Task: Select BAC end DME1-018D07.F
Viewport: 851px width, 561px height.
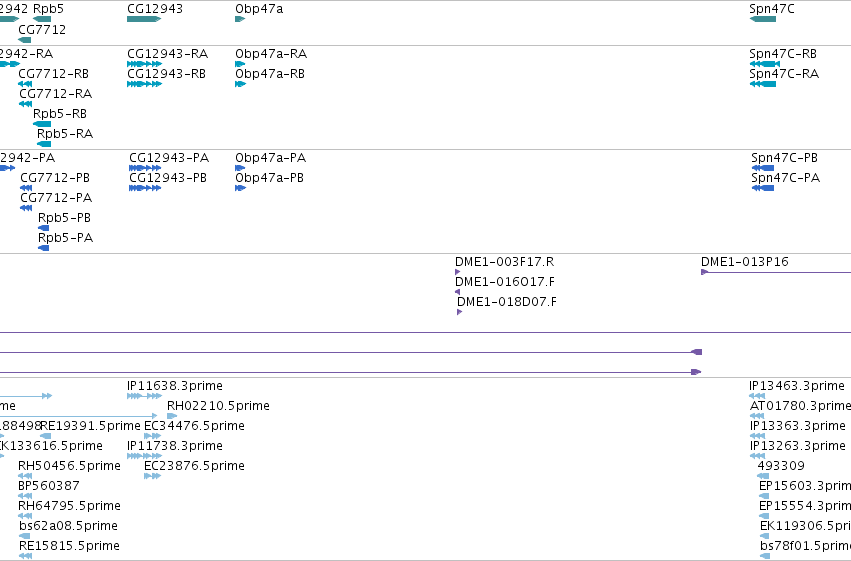Action: pyautogui.click(x=460, y=313)
